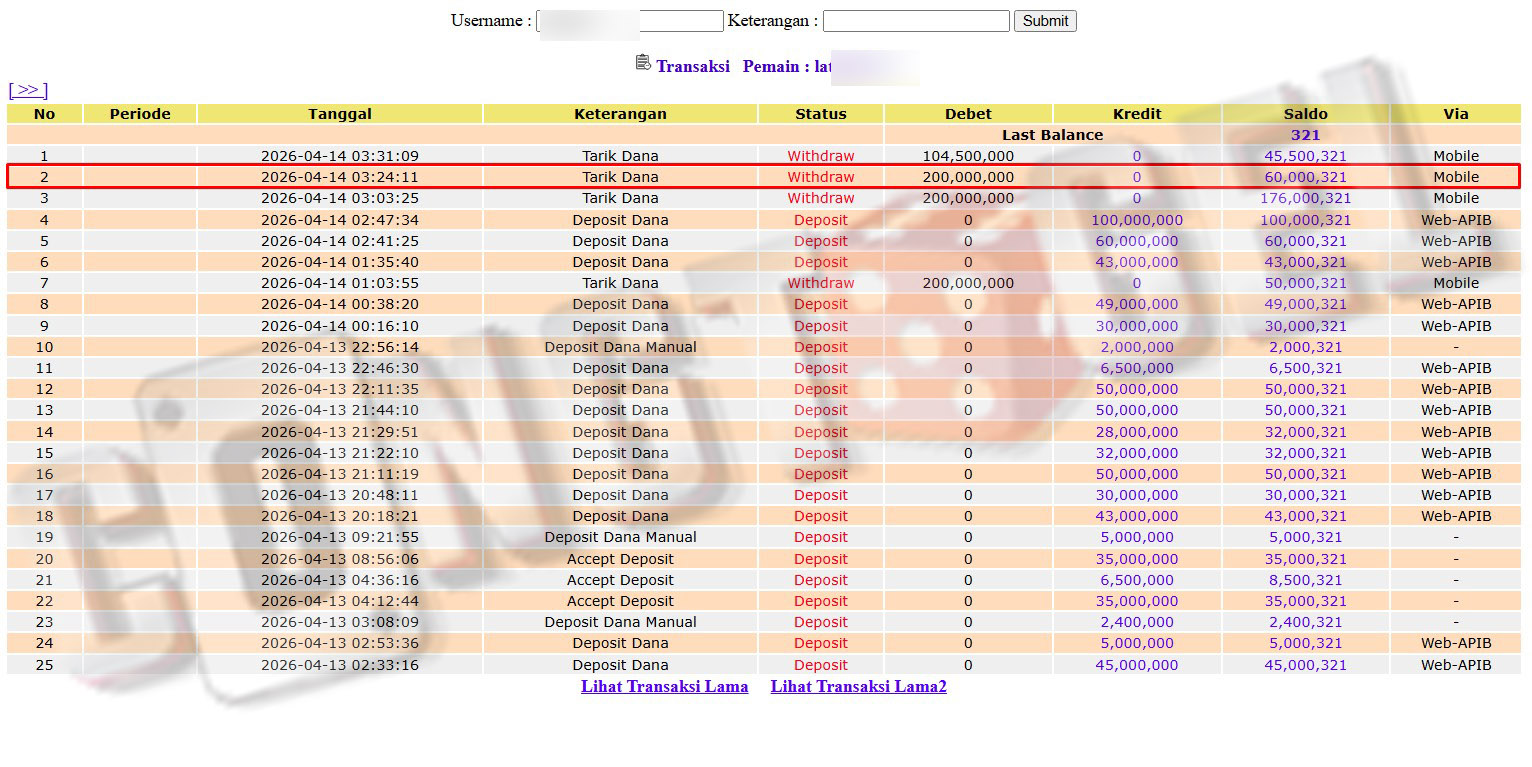
Task: Click the Last Balance label
Action: (1052, 135)
